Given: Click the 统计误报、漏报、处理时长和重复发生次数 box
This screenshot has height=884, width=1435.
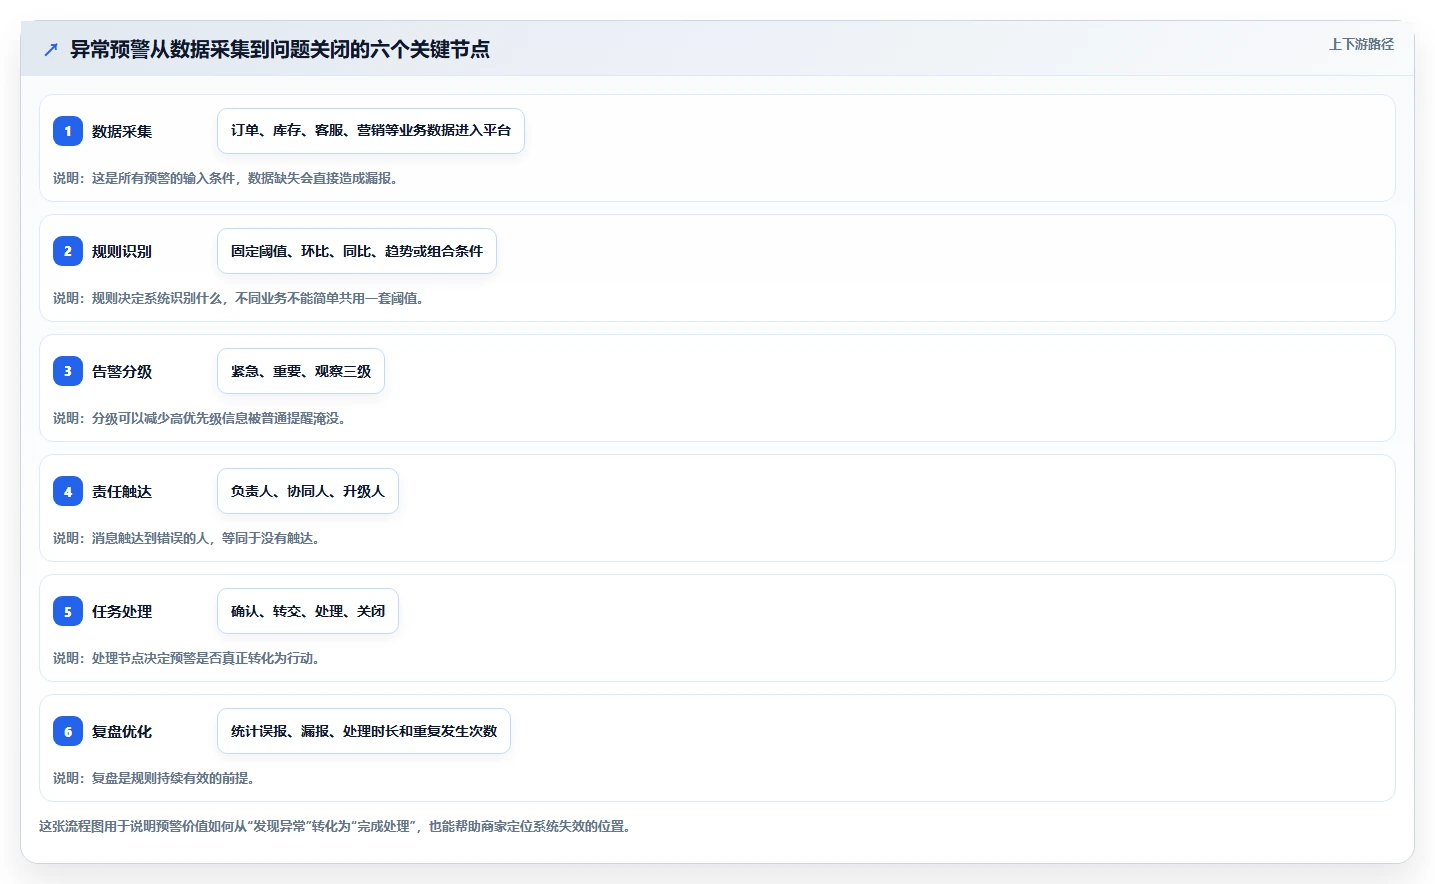Looking at the screenshot, I should pos(364,731).
